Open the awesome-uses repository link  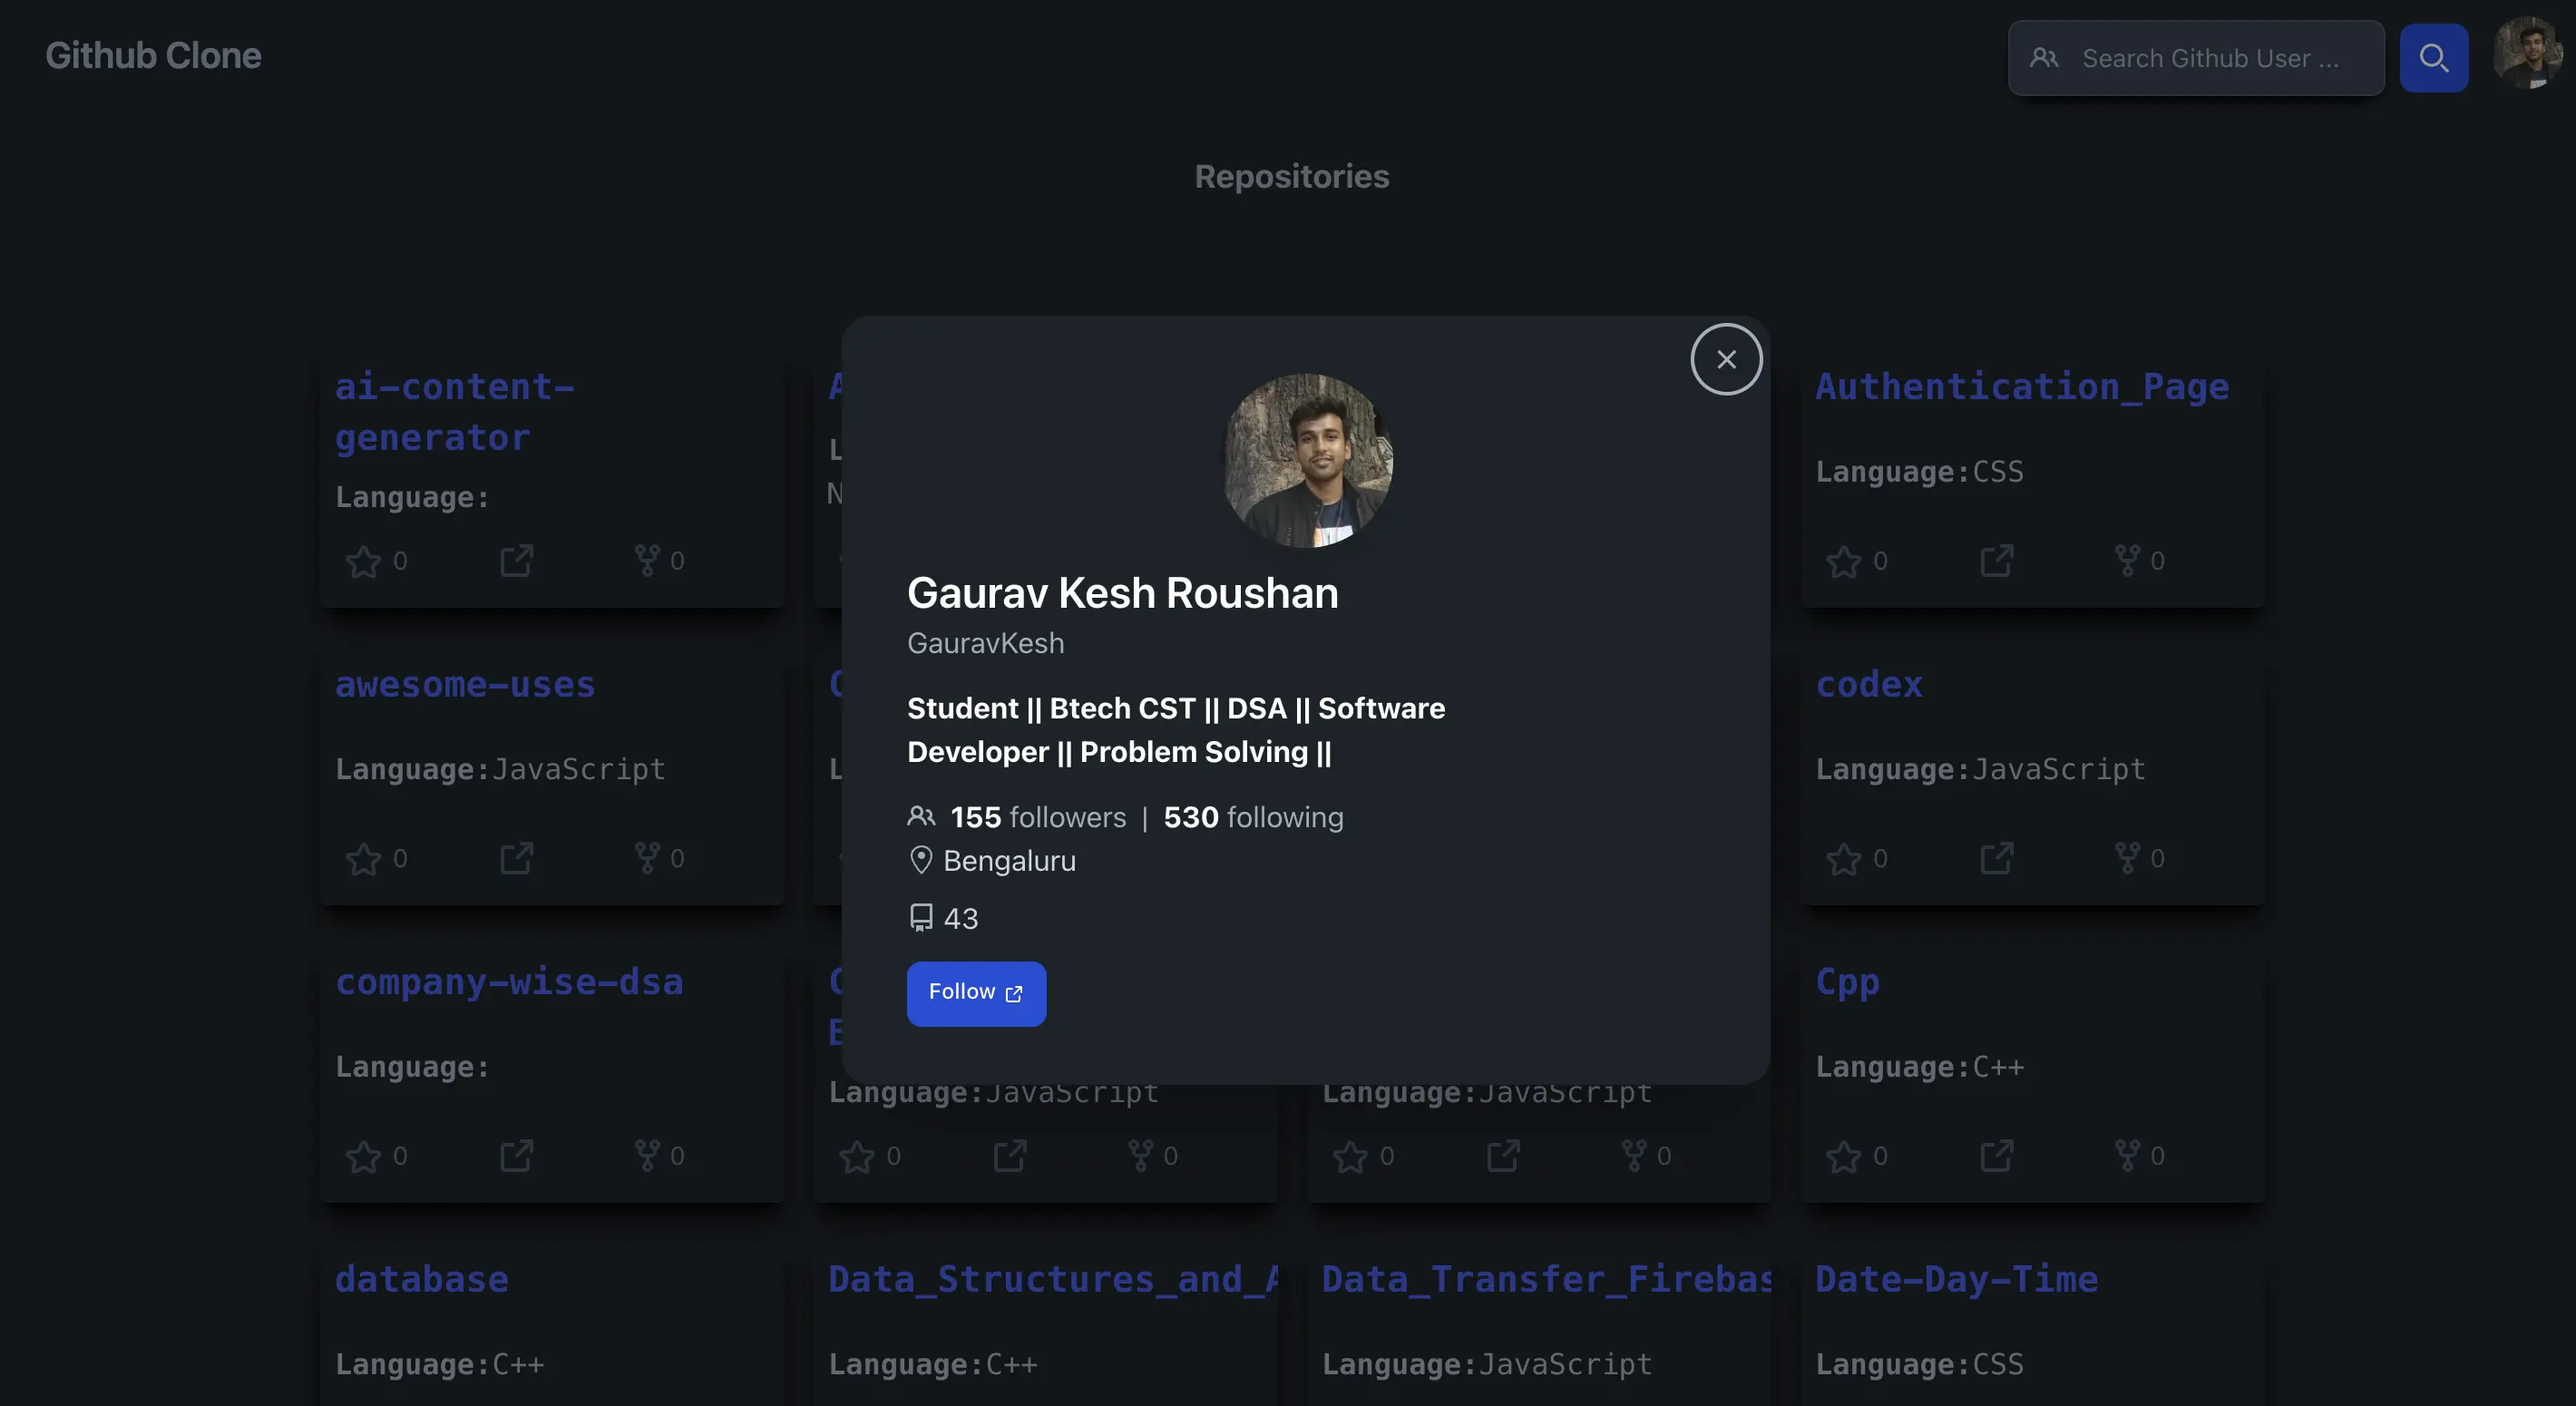pyautogui.click(x=465, y=684)
